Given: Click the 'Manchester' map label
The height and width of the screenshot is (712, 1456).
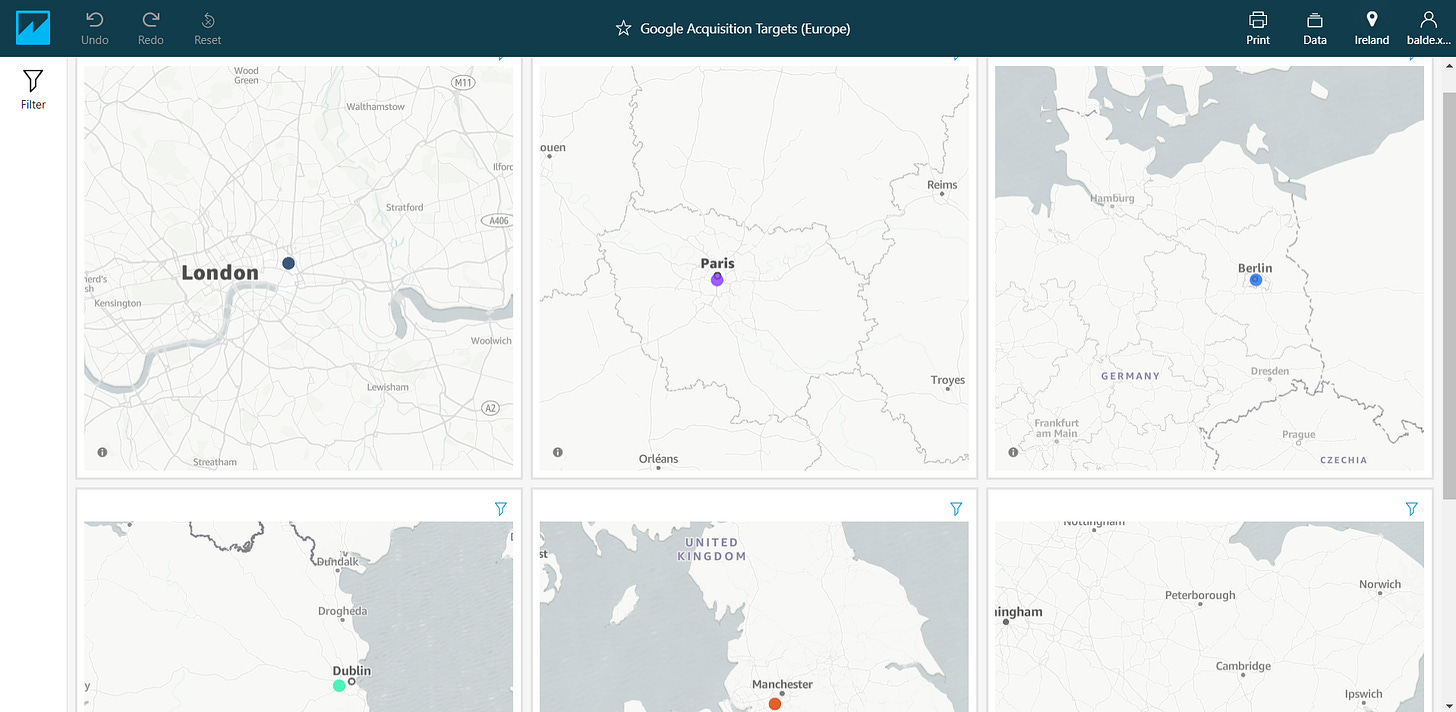Looking at the screenshot, I should (783, 684).
